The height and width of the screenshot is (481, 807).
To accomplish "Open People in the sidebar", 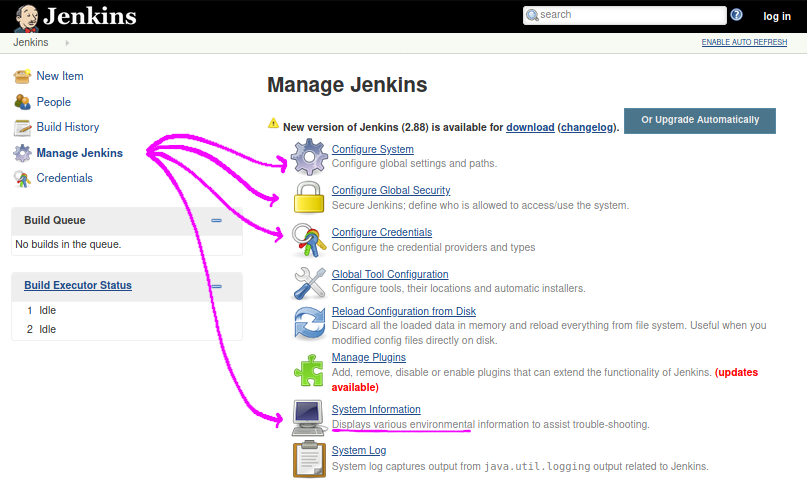I will coord(54,102).
